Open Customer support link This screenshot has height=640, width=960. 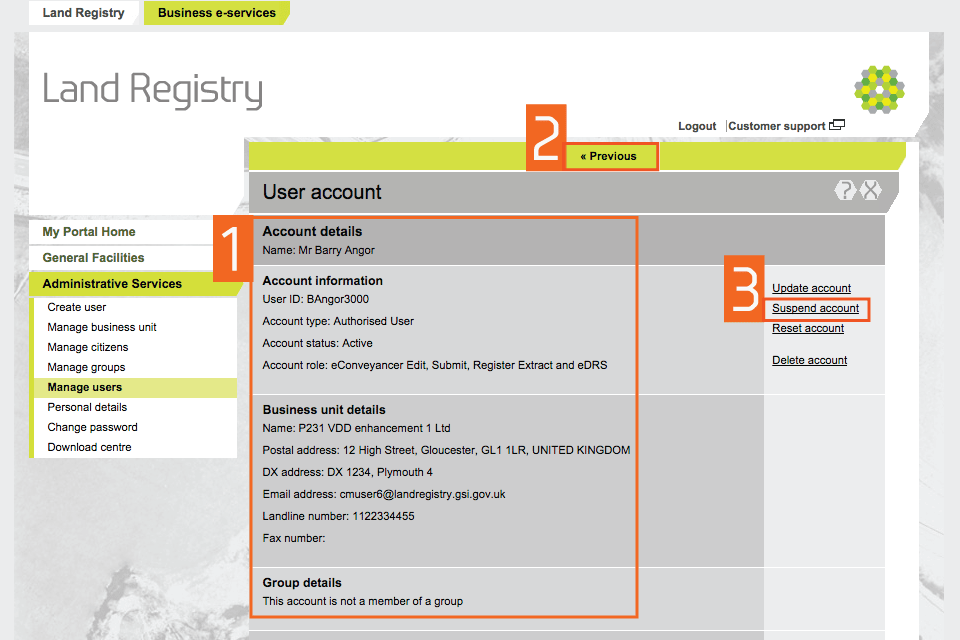pyautogui.click(x=776, y=126)
